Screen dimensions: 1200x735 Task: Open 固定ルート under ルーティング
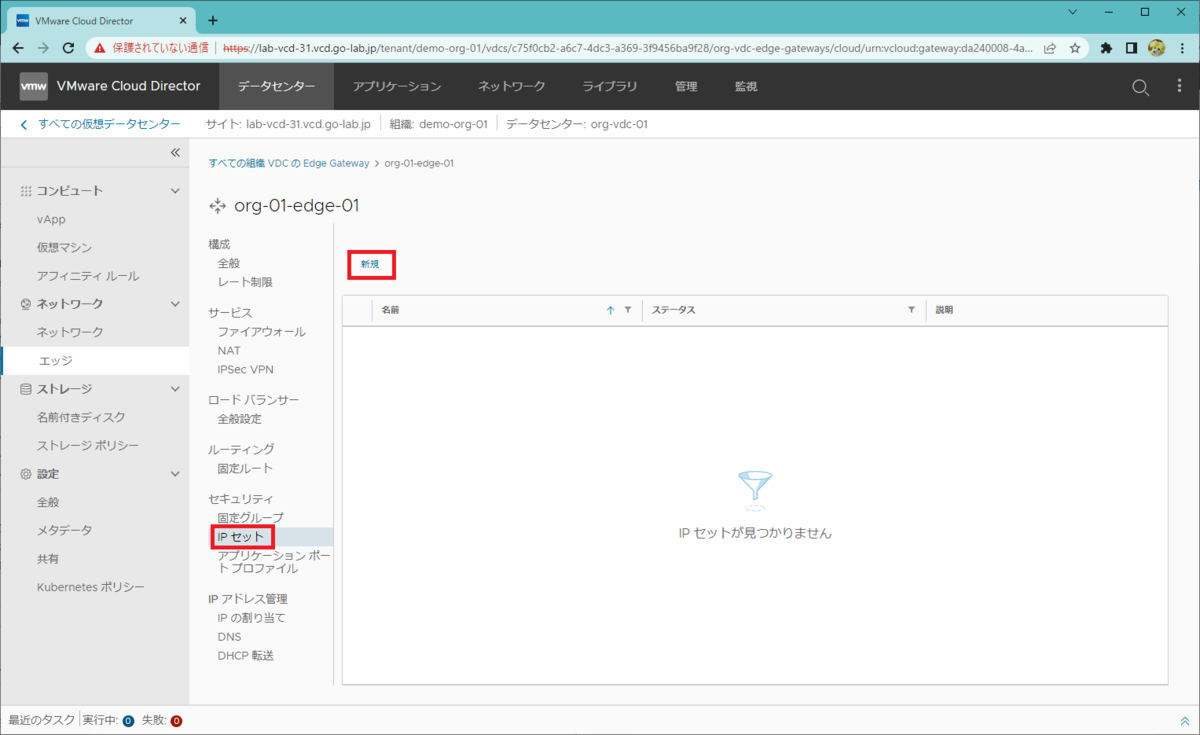coord(245,468)
